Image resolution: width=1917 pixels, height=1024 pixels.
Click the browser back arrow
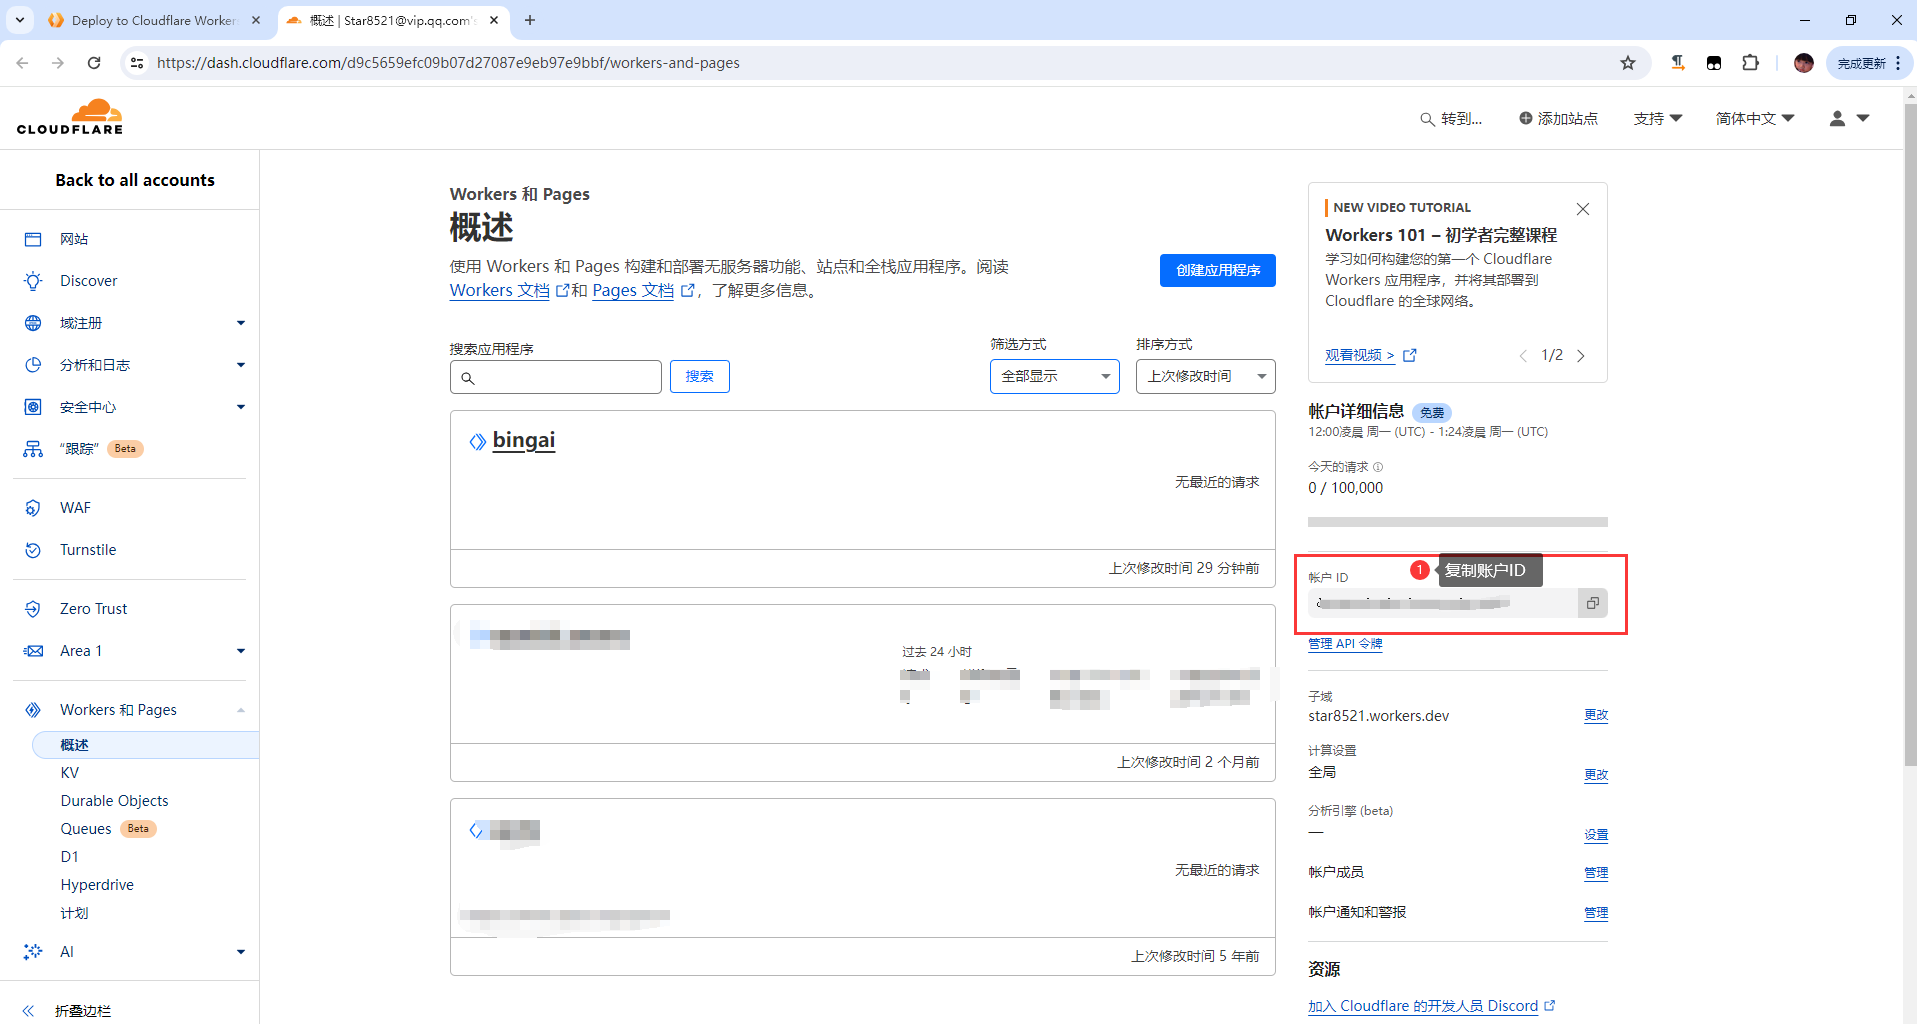[22, 63]
